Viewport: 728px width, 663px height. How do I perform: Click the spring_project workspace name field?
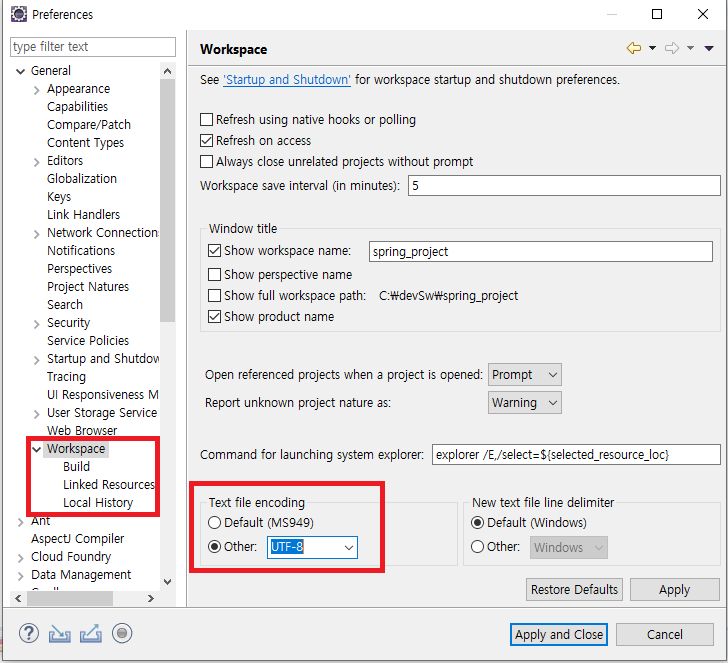[541, 251]
